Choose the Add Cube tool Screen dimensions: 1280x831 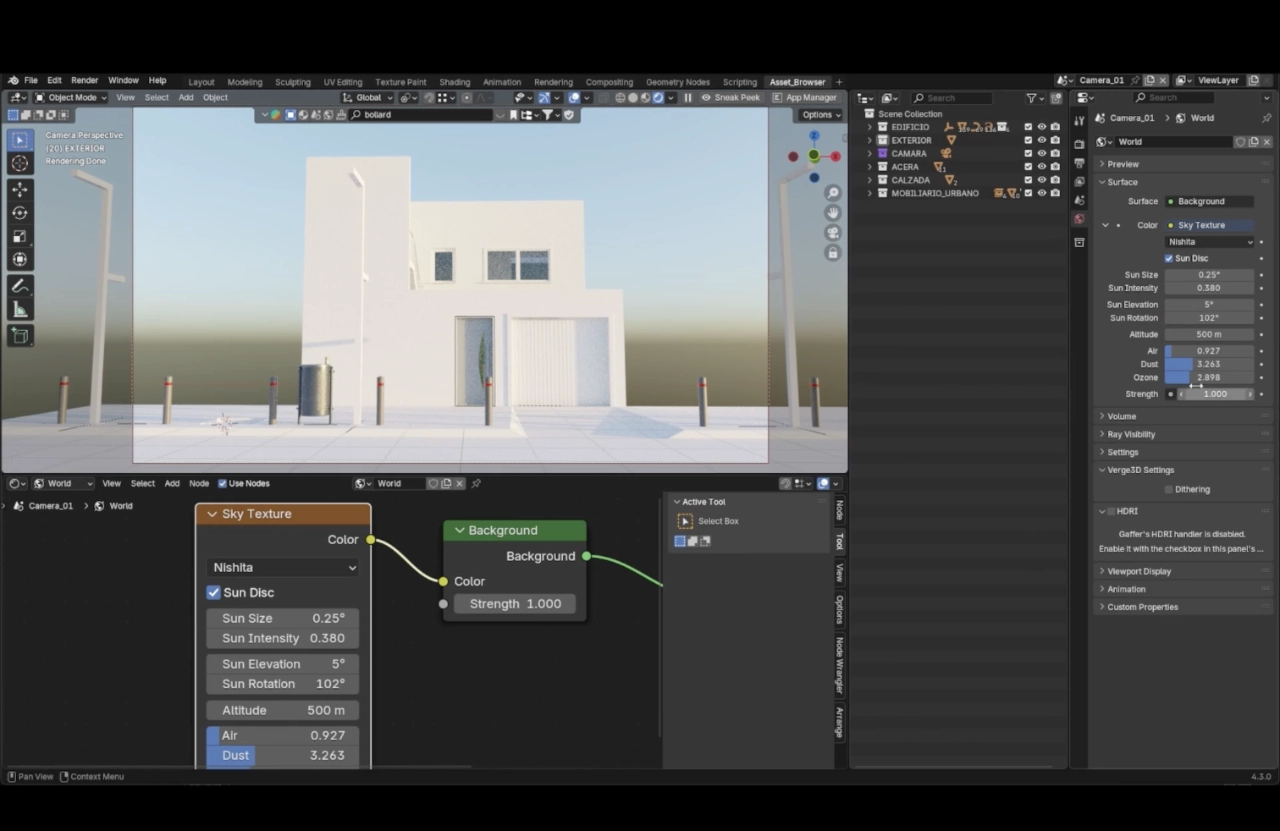pos(20,336)
